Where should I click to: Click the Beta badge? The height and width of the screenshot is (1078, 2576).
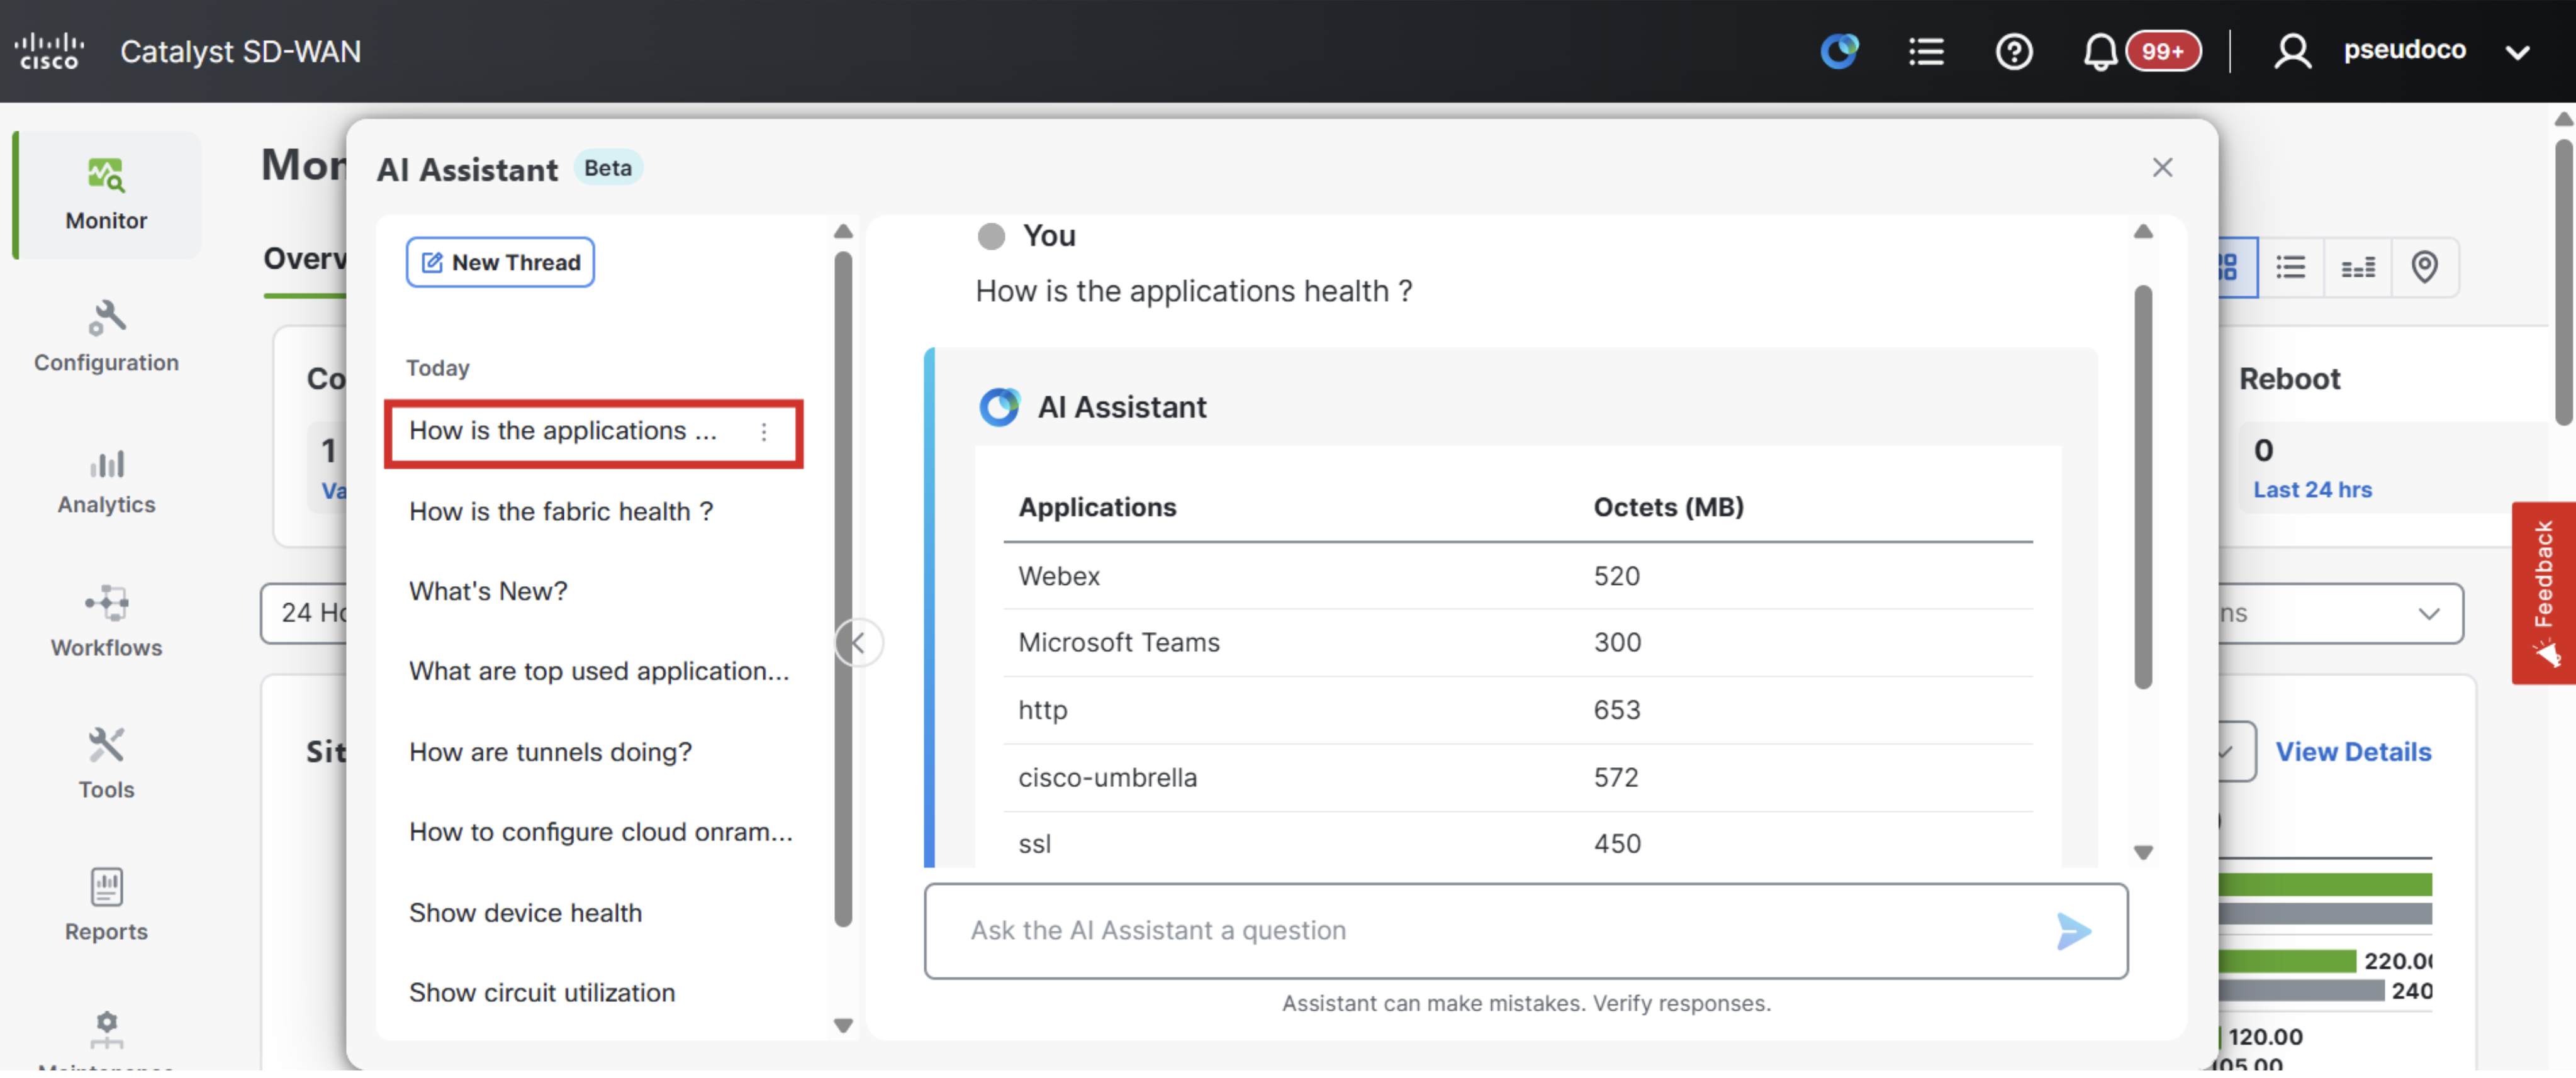608,168
